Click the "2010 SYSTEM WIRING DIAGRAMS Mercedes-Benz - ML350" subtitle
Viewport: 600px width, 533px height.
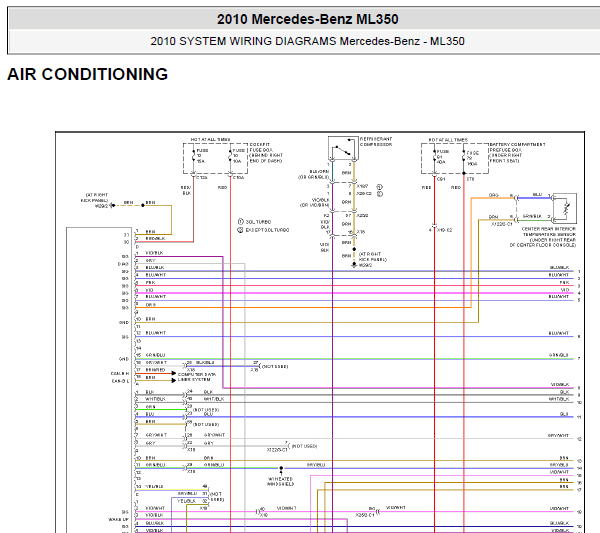click(308, 41)
